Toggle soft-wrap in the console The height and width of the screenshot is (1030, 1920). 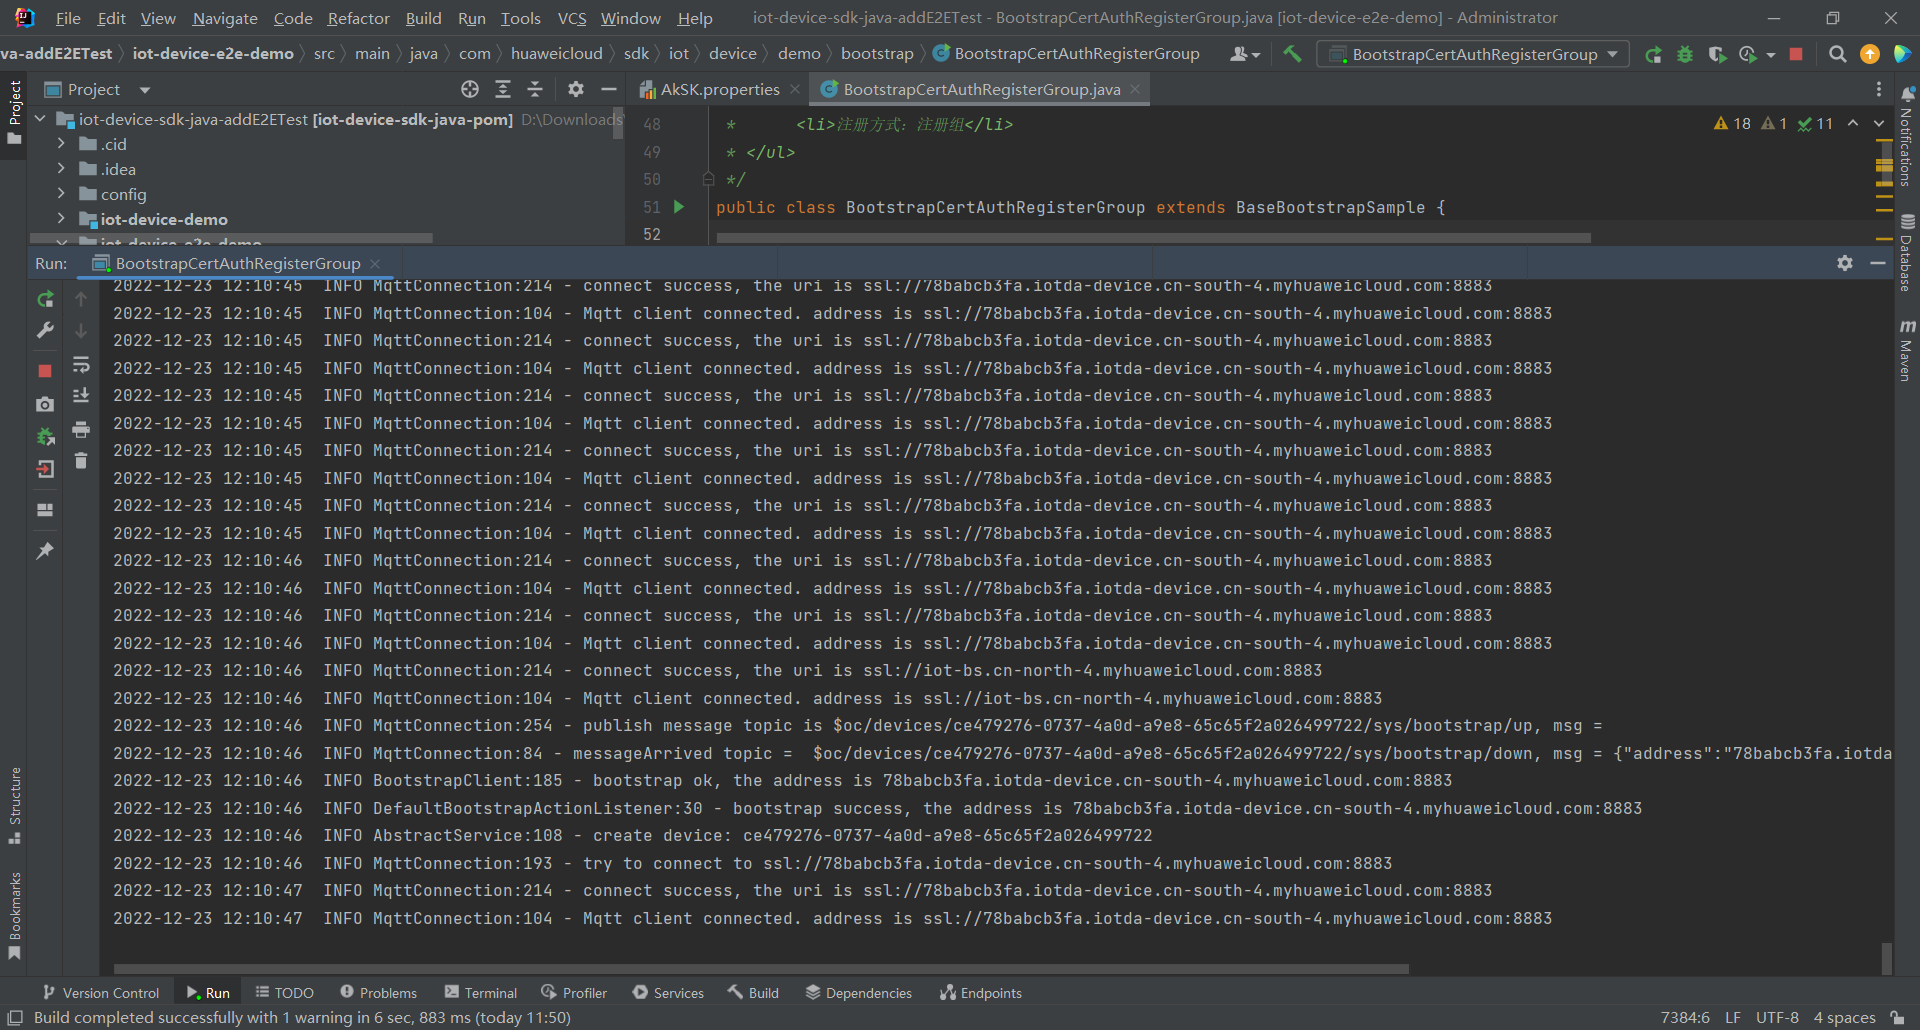tap(81, 365)
